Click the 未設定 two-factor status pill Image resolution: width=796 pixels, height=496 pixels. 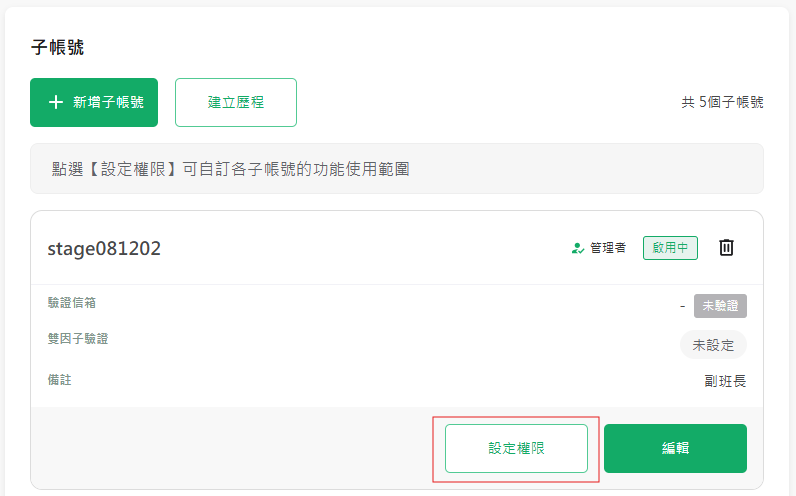tap(713, 345)
